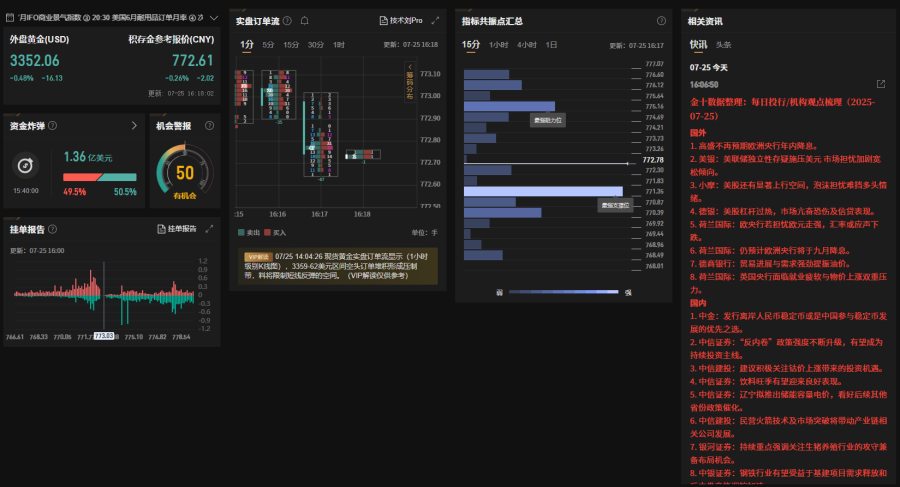Click the 积存金 reference price 772.61
The image size is (900, 487).
coord(193,60)
